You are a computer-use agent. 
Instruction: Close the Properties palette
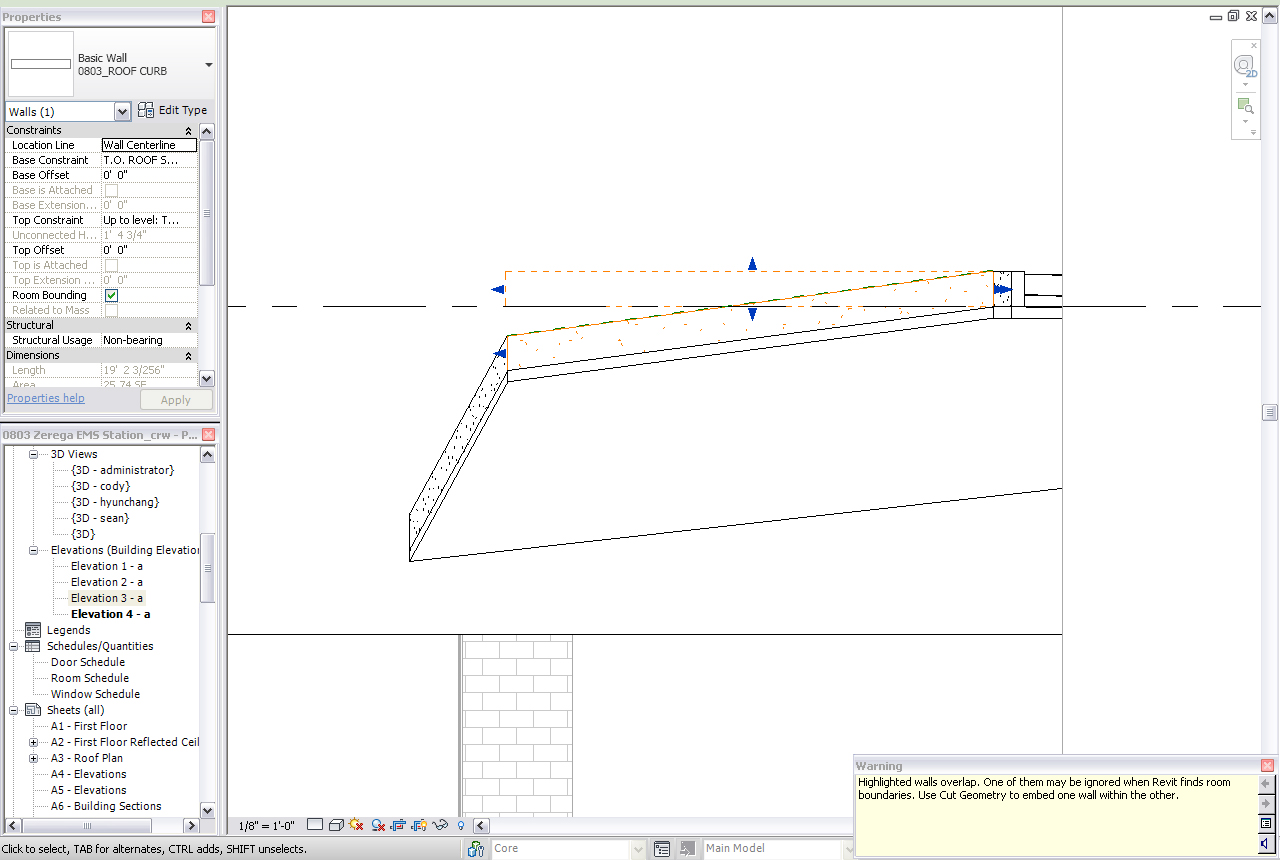click(x=208, y=17)
